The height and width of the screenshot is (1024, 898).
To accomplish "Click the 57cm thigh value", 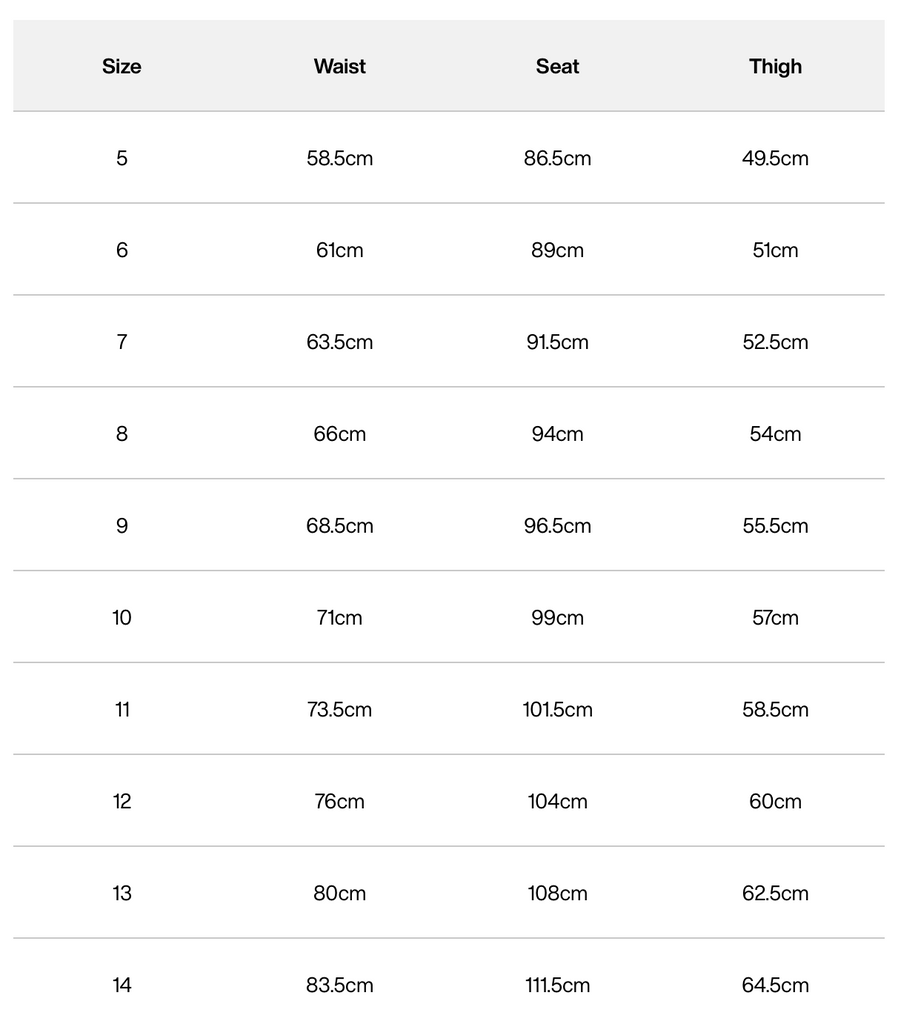I will pyautogui.click(x=775, y=618).
